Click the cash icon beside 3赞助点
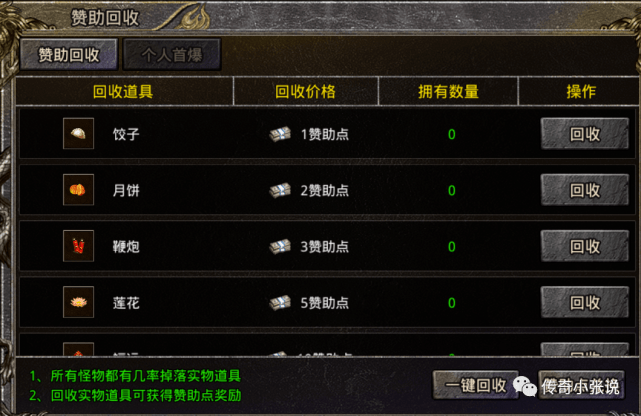The height and width of the screenshot is (416, 641). 280,246
